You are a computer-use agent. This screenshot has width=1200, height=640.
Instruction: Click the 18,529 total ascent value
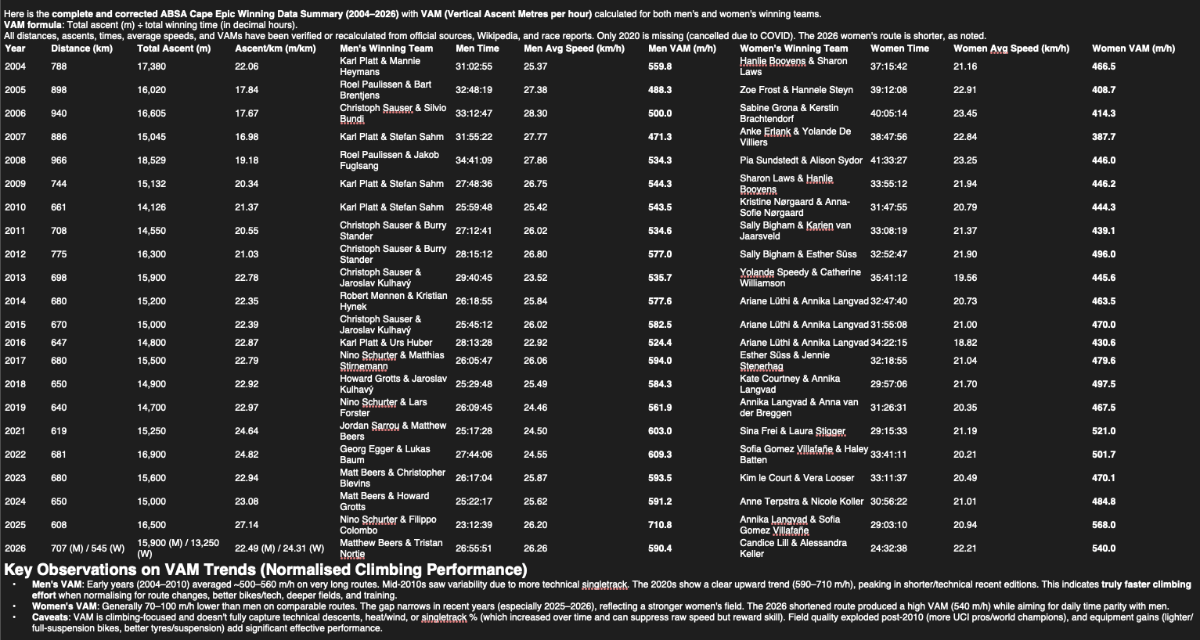click(155, 160)
